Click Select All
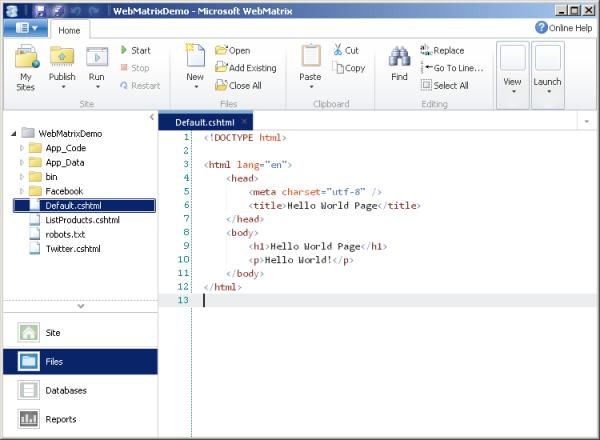 click(445, 85)
